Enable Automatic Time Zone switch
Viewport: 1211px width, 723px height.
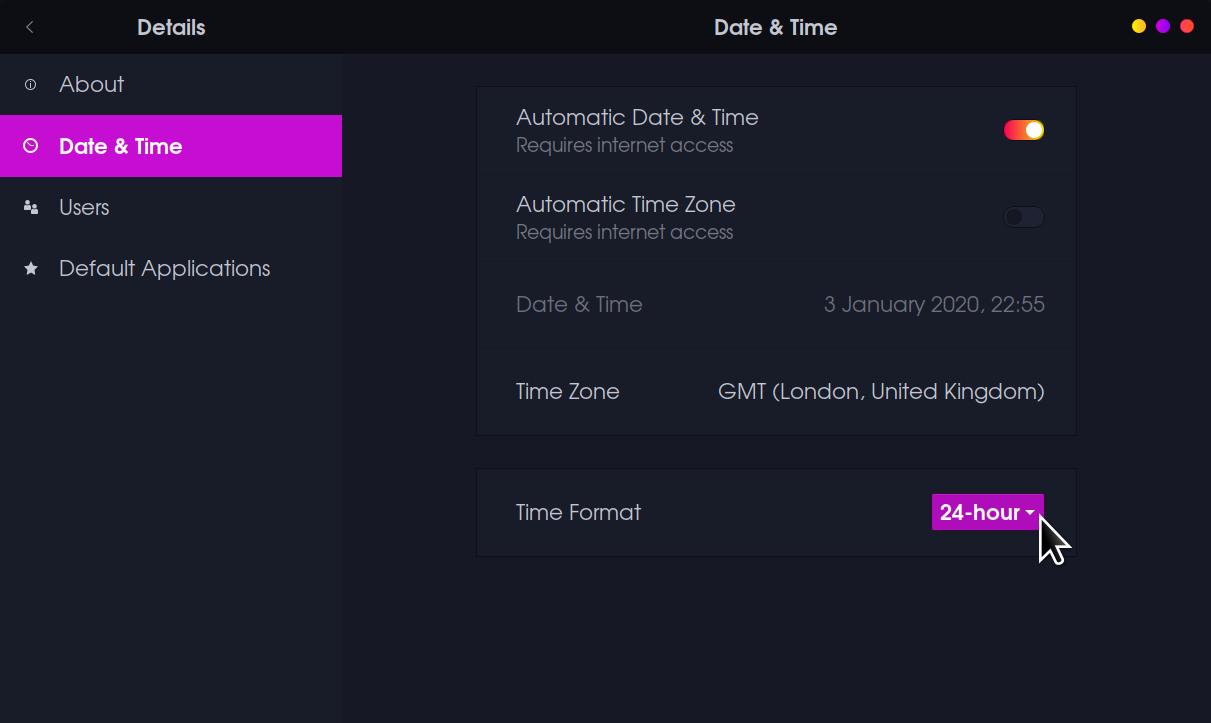[x=1024, y=217]
